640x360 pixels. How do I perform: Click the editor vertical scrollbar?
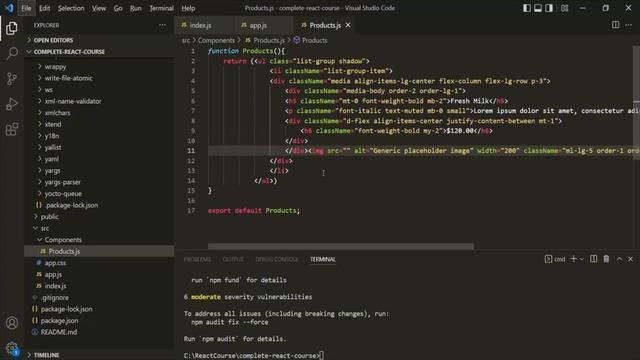click(636, 102)
